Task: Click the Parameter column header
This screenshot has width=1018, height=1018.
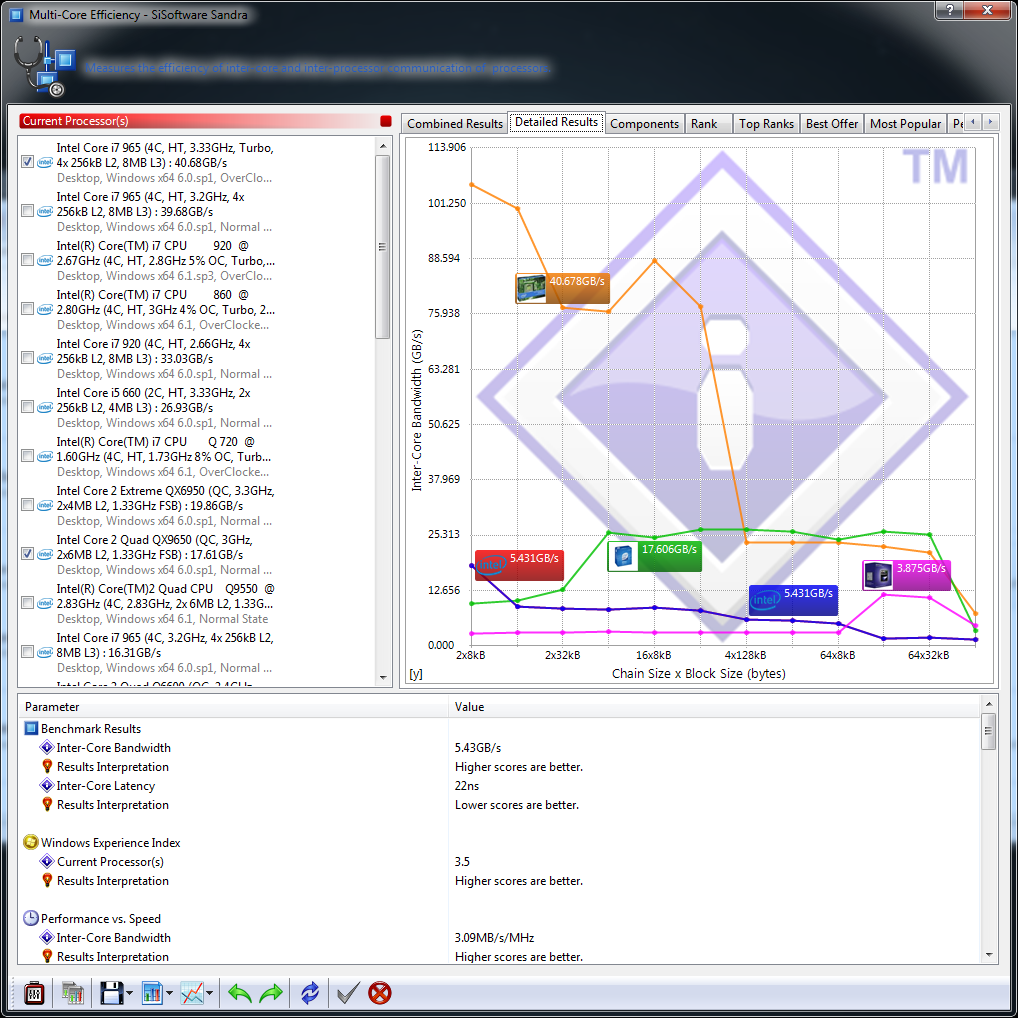Action: 233,706
